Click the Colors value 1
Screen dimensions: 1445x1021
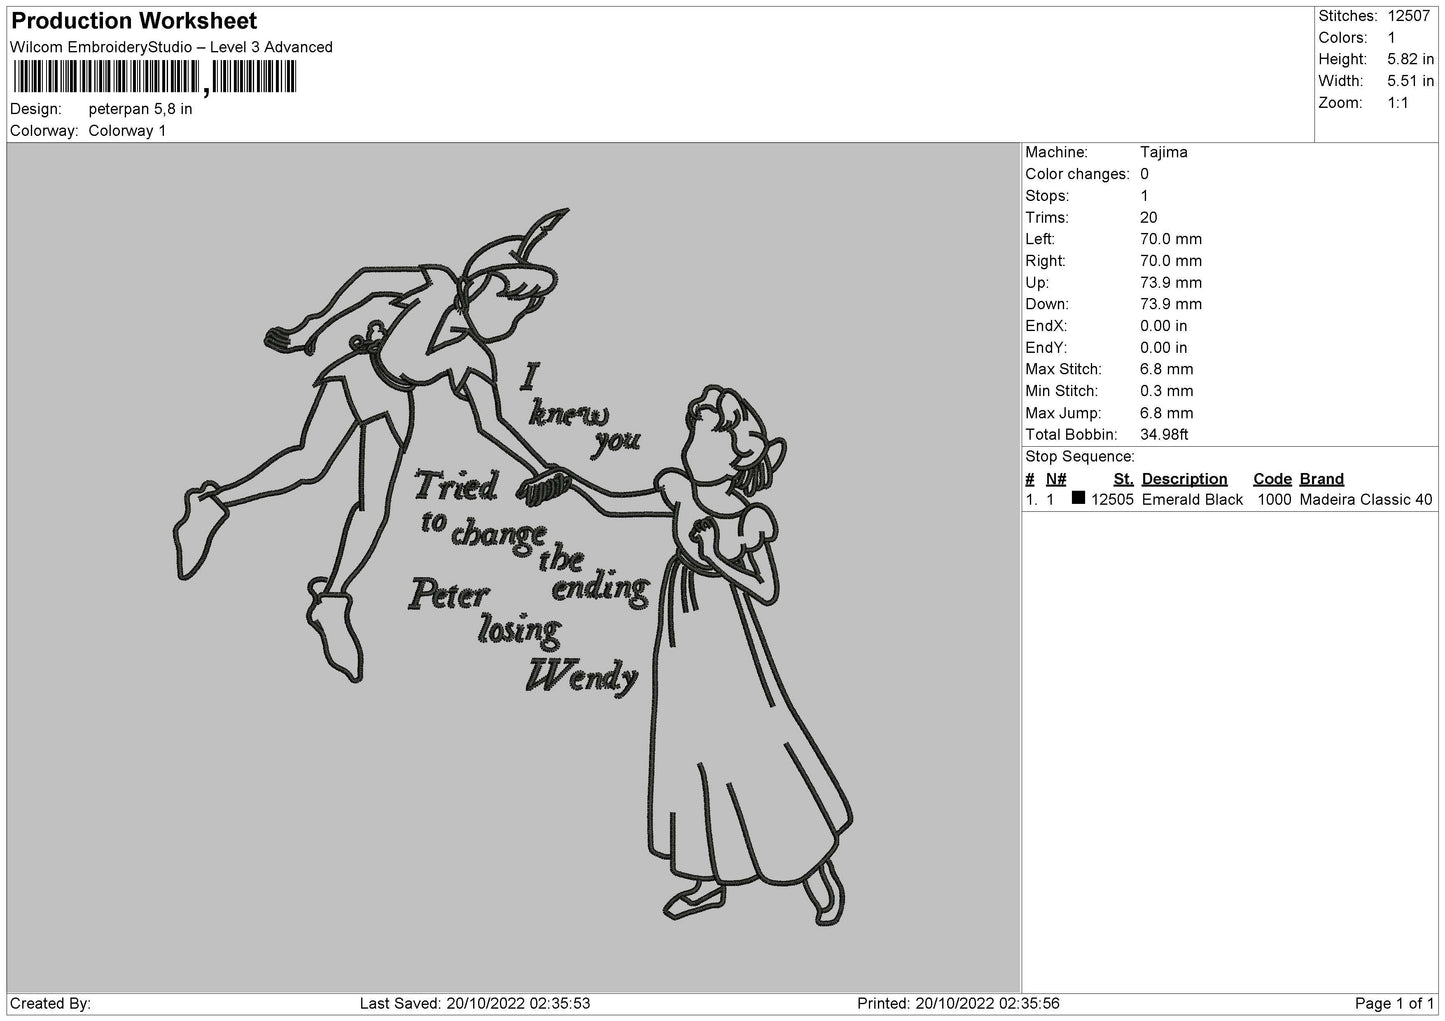tap(1391, 38)
